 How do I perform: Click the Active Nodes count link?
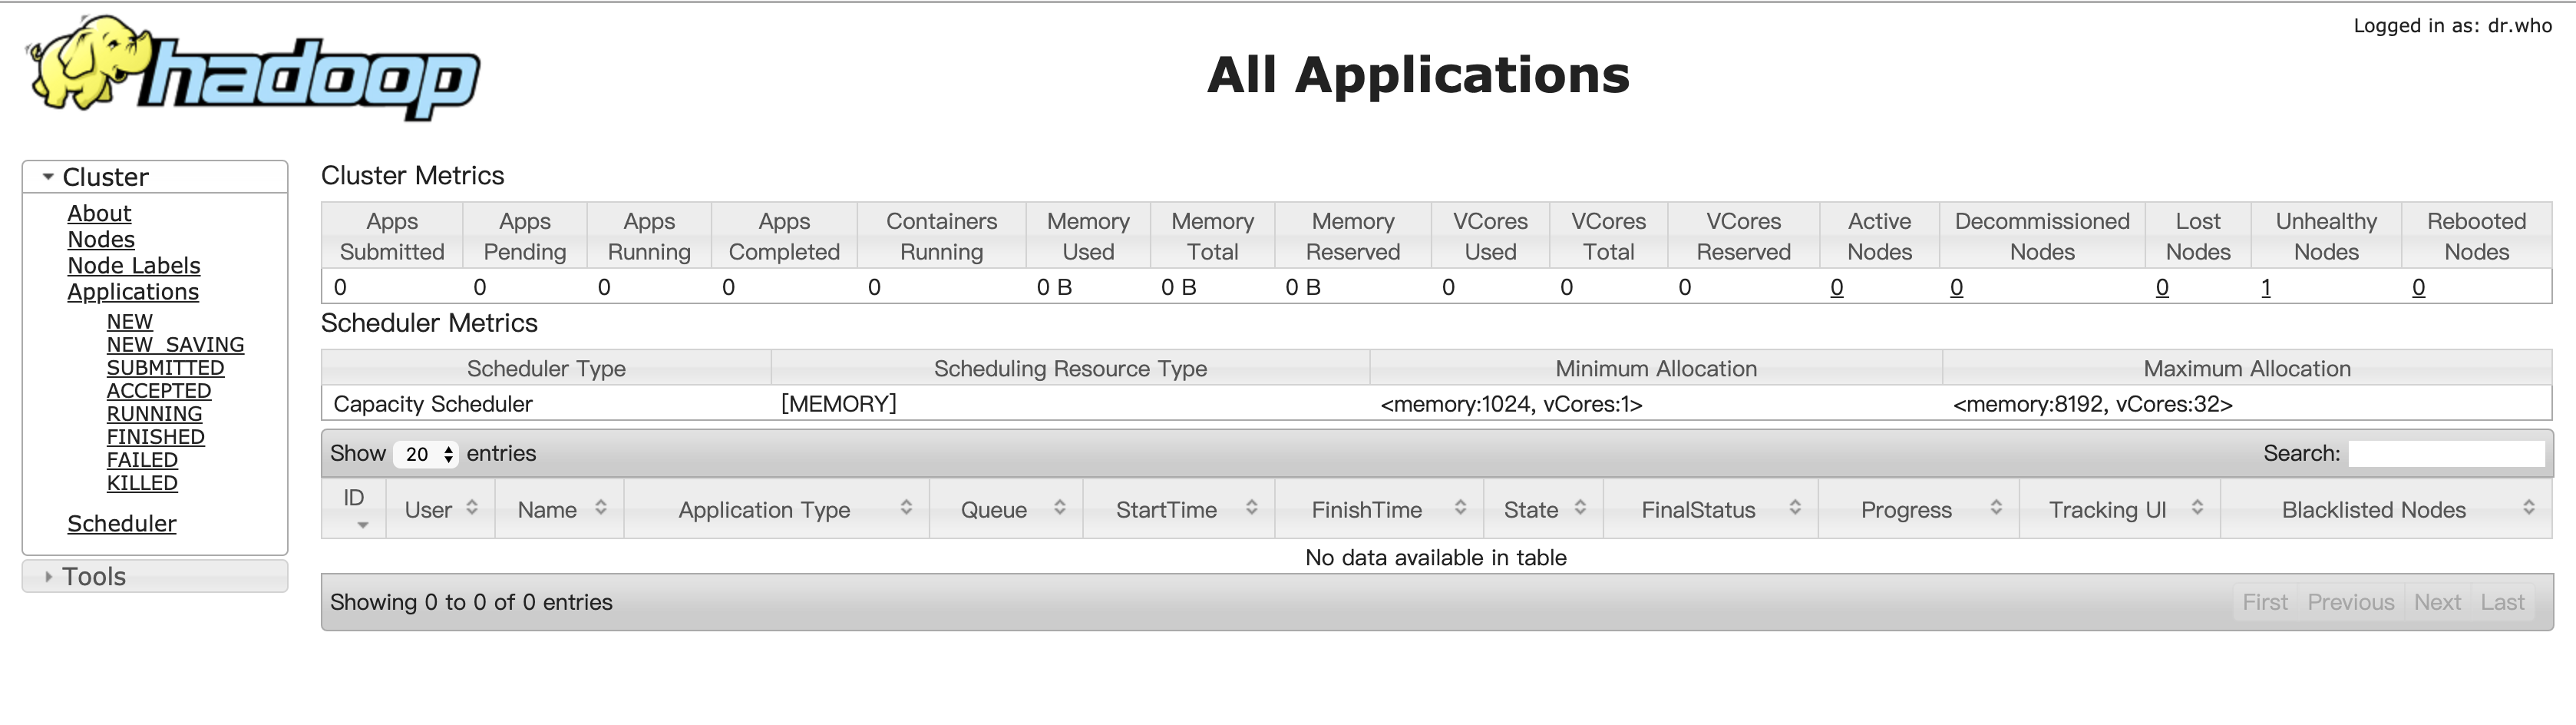coord(1836,287)
